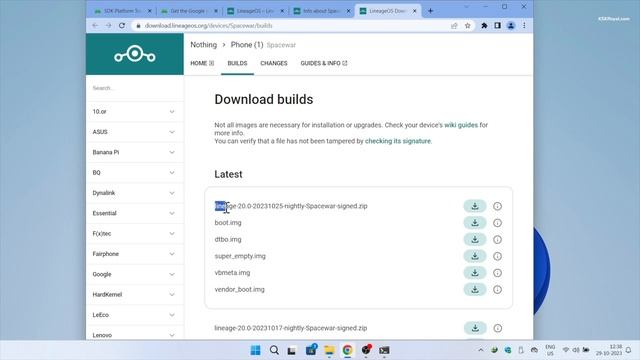Show info for vendor_boot.img
640x360 pixels.
point(497,289)
